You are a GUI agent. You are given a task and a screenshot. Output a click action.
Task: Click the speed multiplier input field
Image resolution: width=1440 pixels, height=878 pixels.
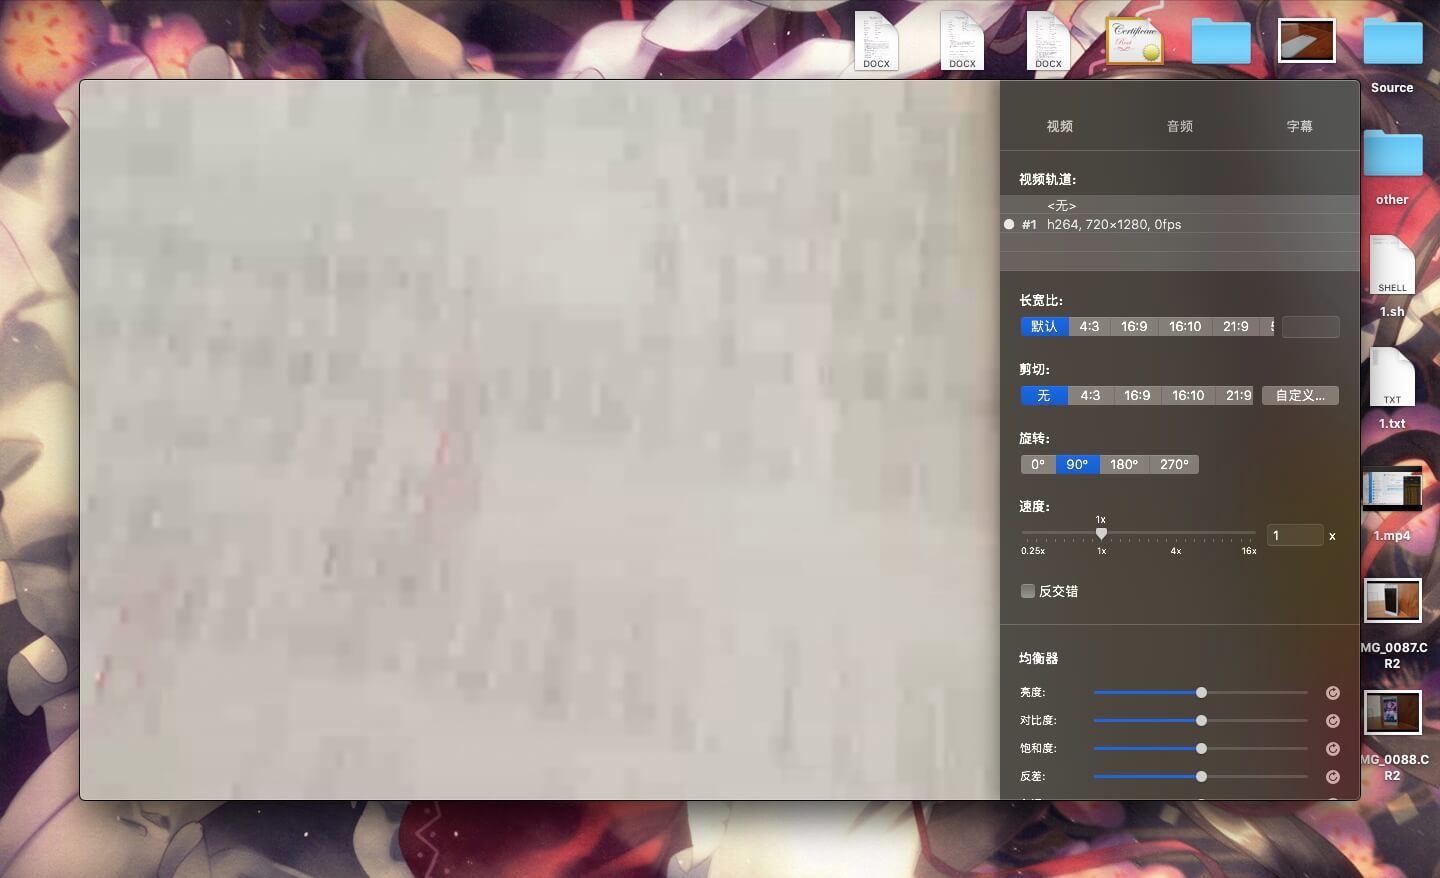(1294, 535)
